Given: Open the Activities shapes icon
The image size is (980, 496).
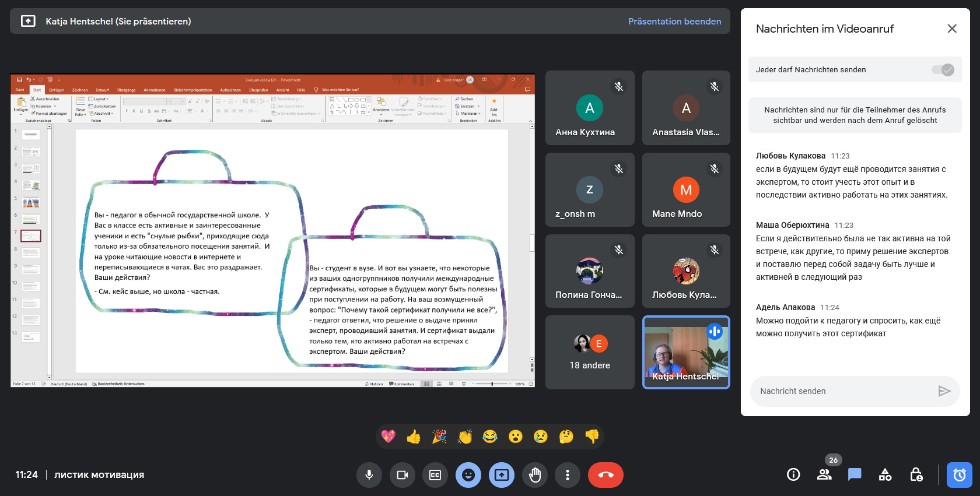Looking at the screenshot, I should [x=885, y=474].
